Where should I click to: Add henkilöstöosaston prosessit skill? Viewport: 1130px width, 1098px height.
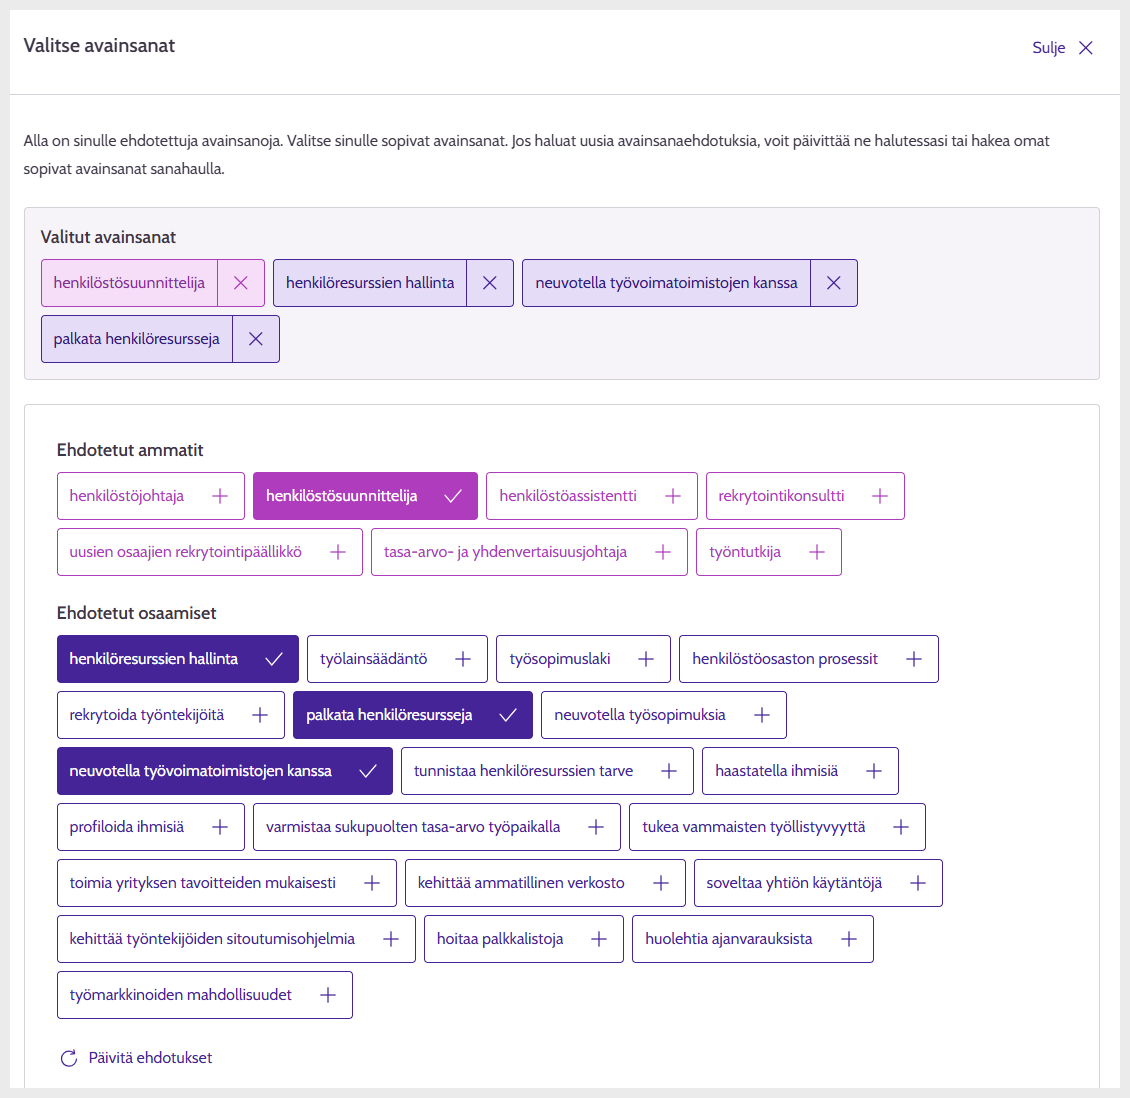(x=809, y=659)
